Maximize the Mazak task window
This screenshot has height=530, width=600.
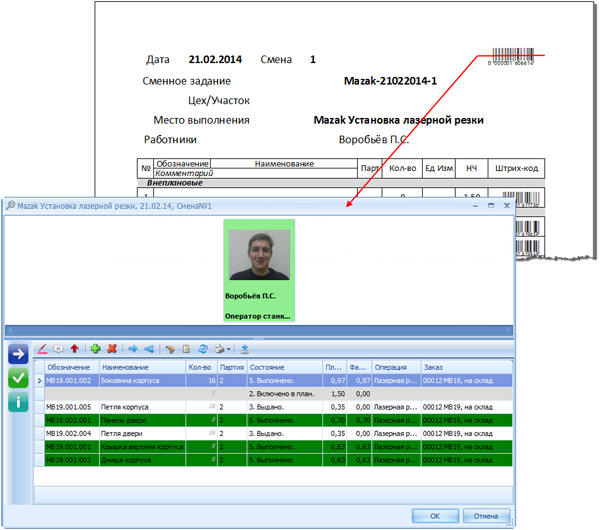pos(491,205)
